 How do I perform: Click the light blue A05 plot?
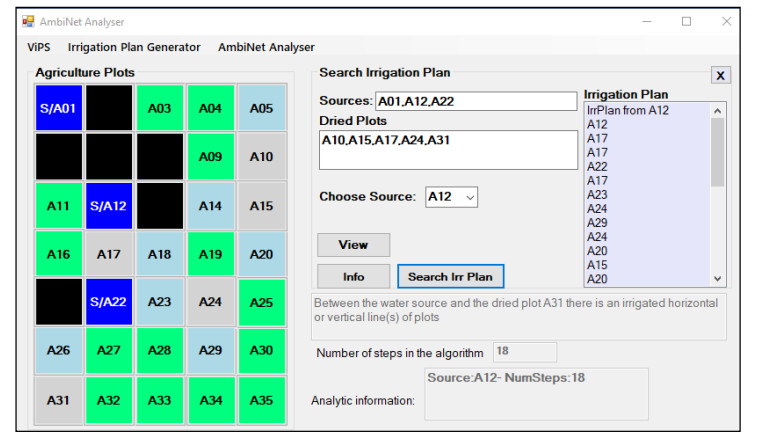(x=261, y=108)
